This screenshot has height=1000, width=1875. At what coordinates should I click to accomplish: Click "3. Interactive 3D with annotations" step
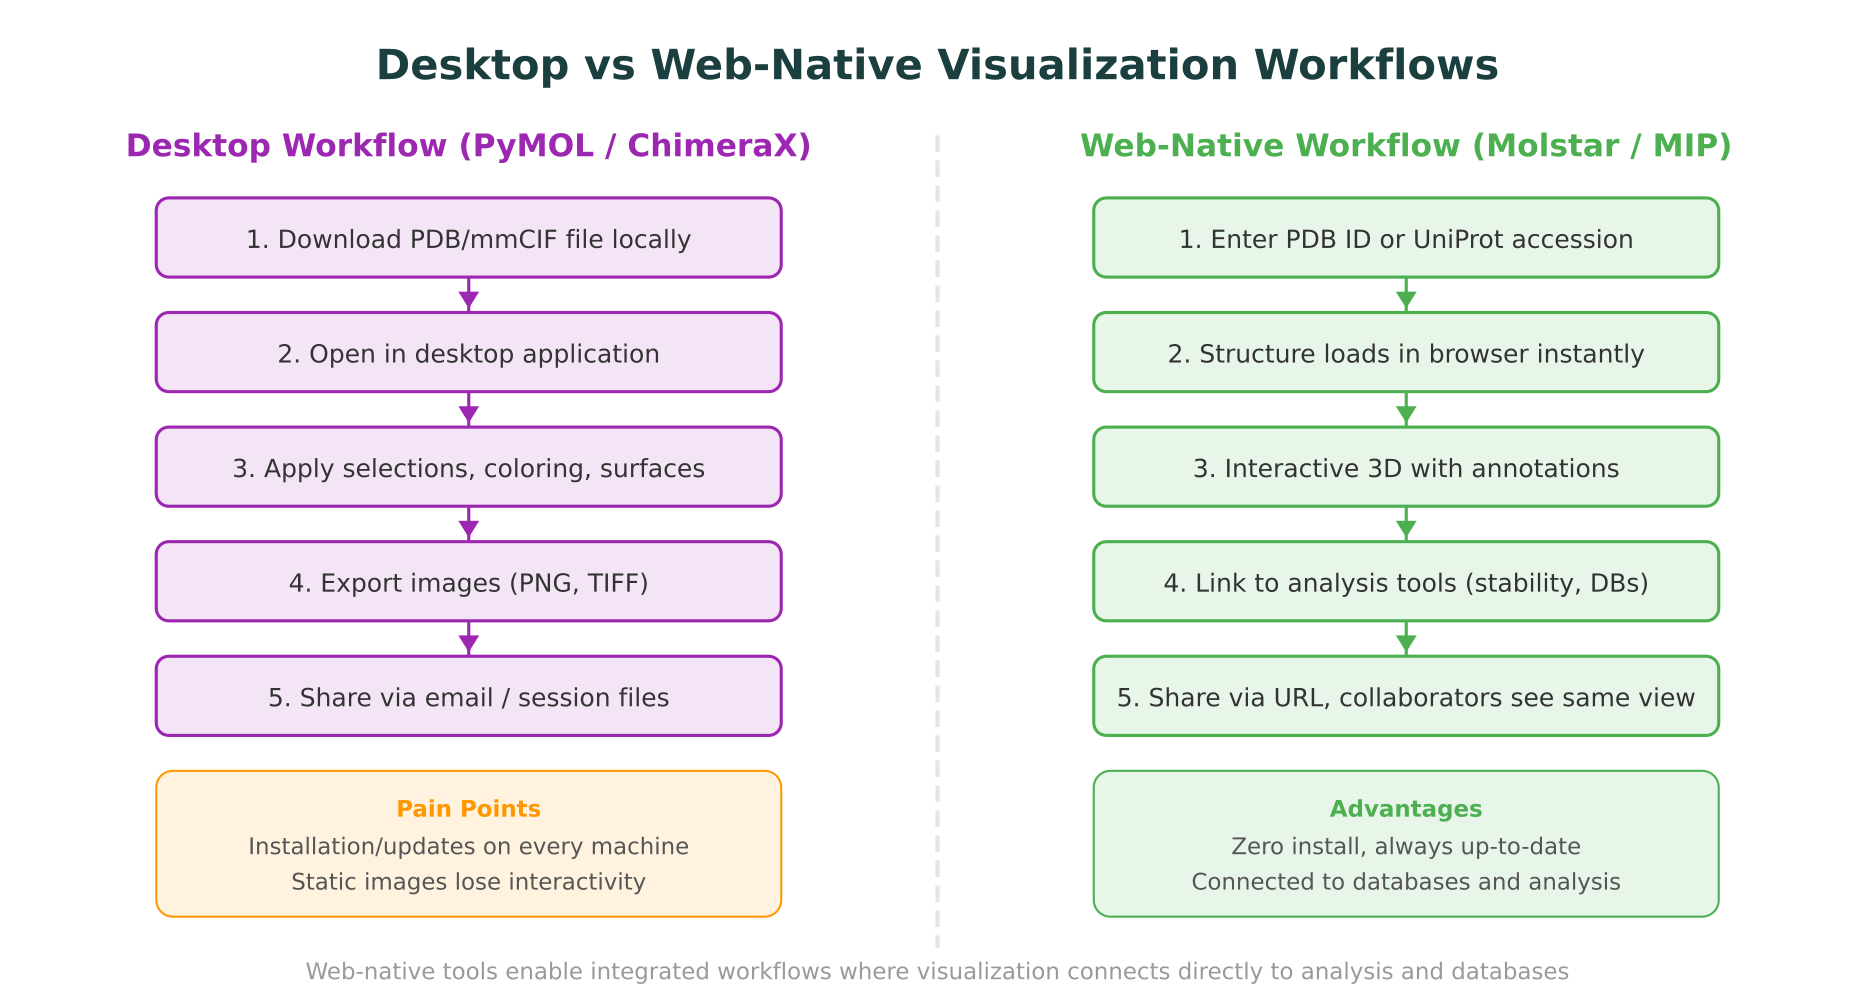(x=1406, y=467)
